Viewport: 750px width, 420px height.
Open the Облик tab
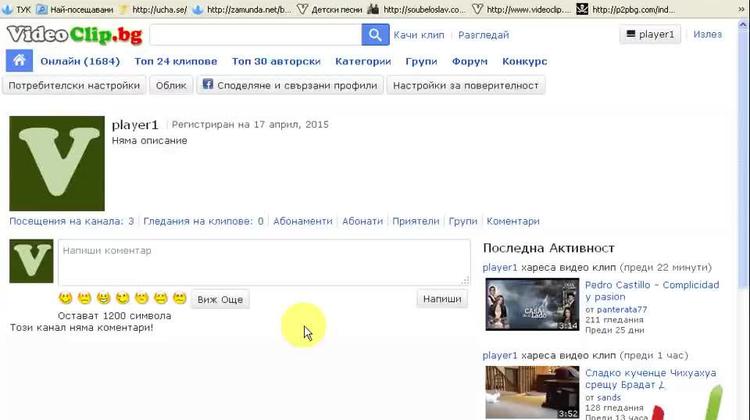tap(171, 86)
